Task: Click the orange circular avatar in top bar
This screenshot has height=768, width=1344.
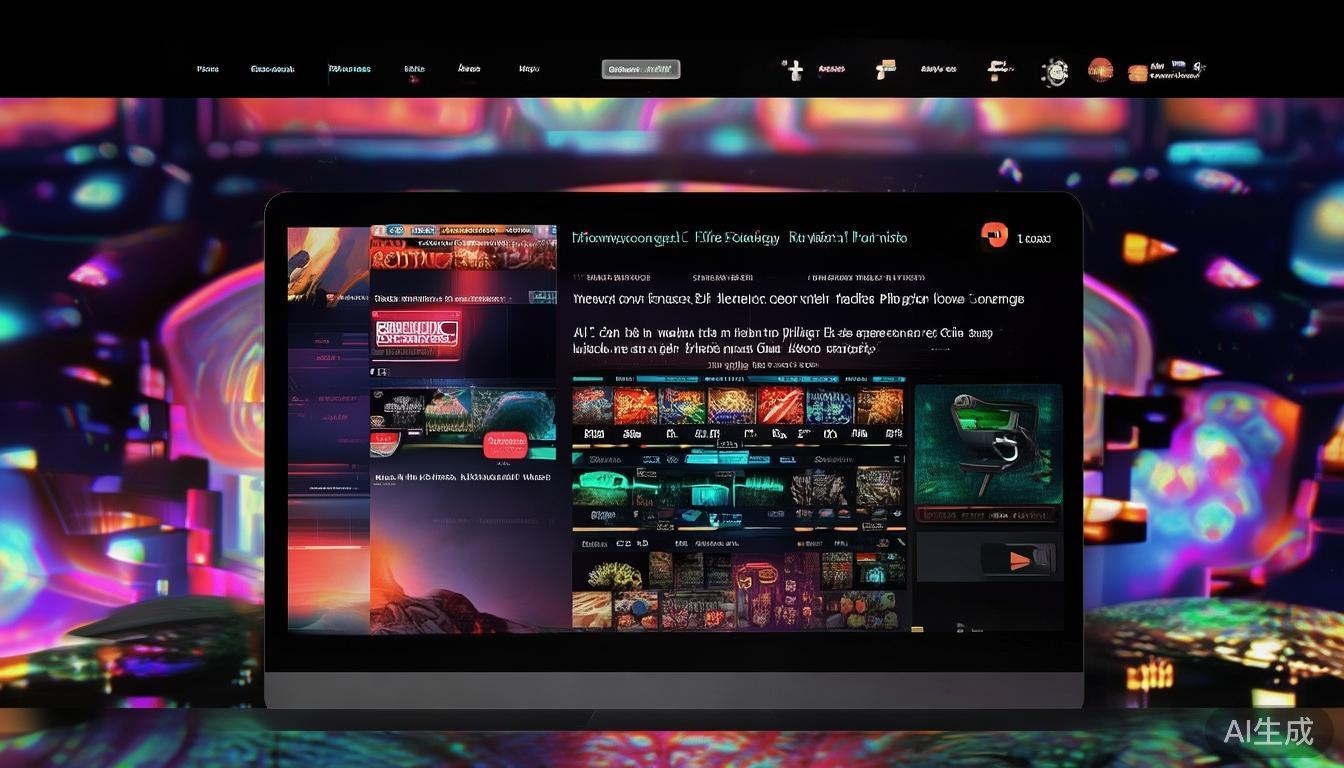Action: pyautogui.click(x=1100, y=70)
